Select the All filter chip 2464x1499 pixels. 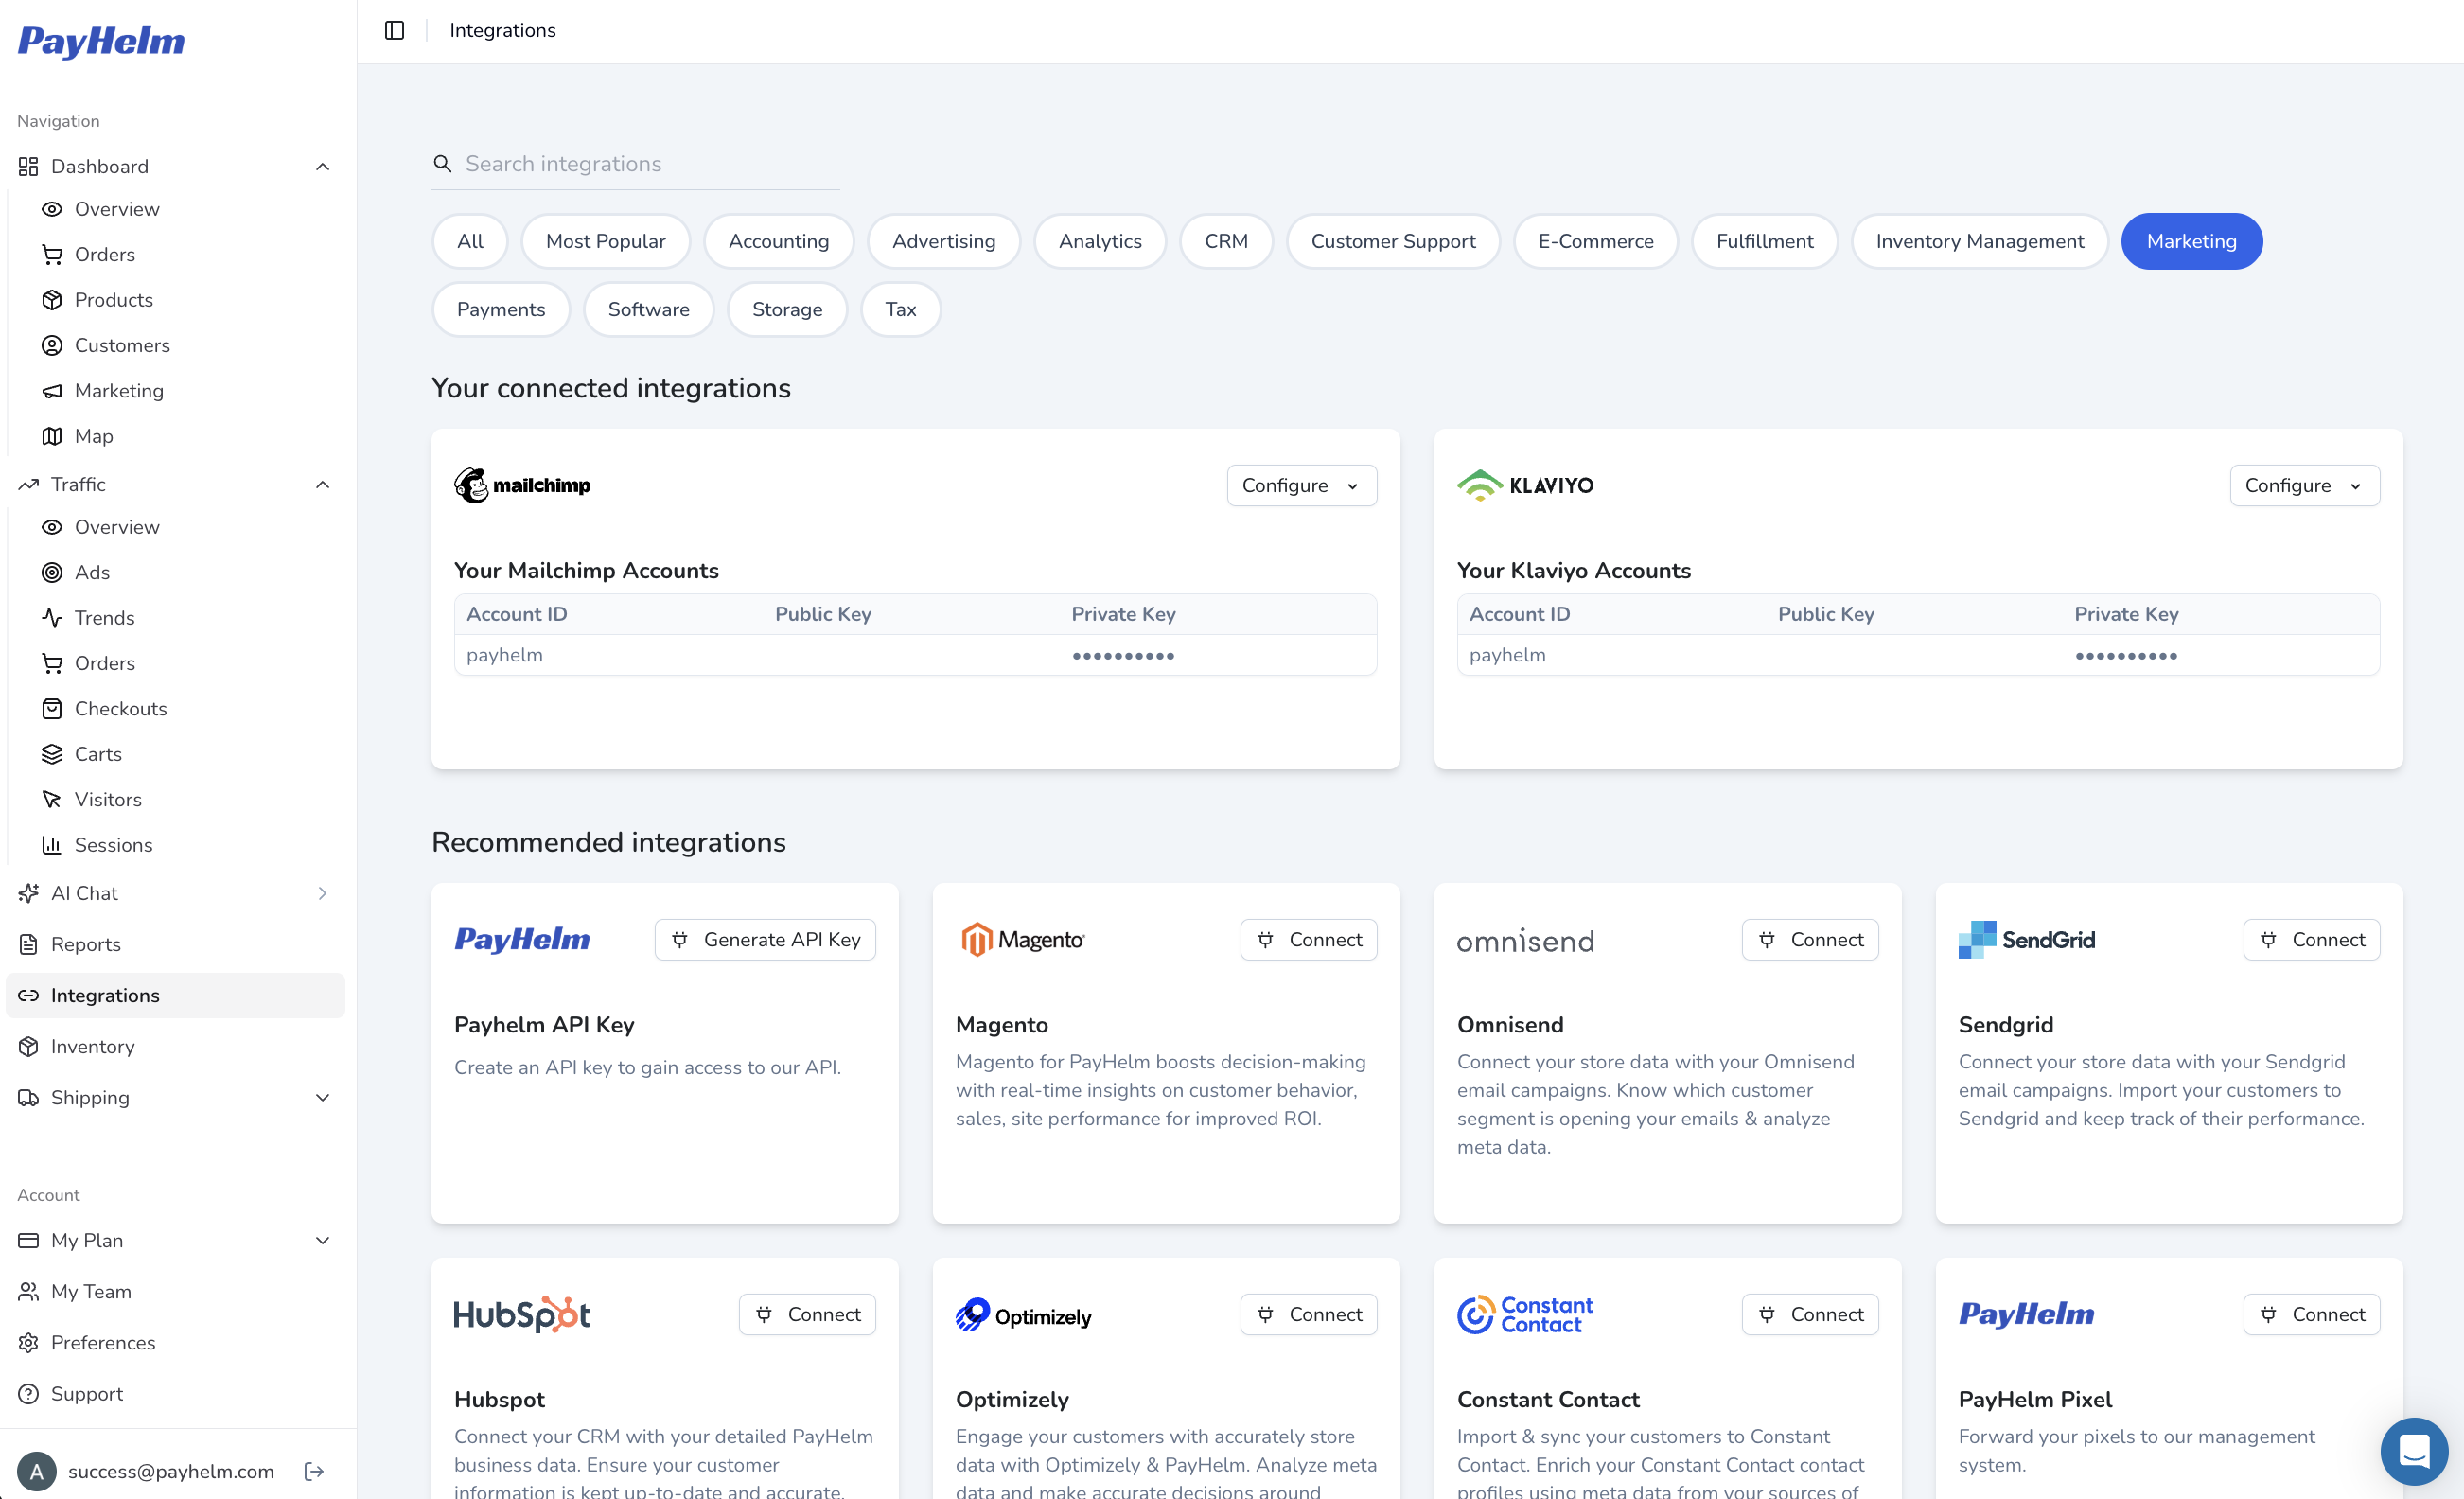[470, 241]
